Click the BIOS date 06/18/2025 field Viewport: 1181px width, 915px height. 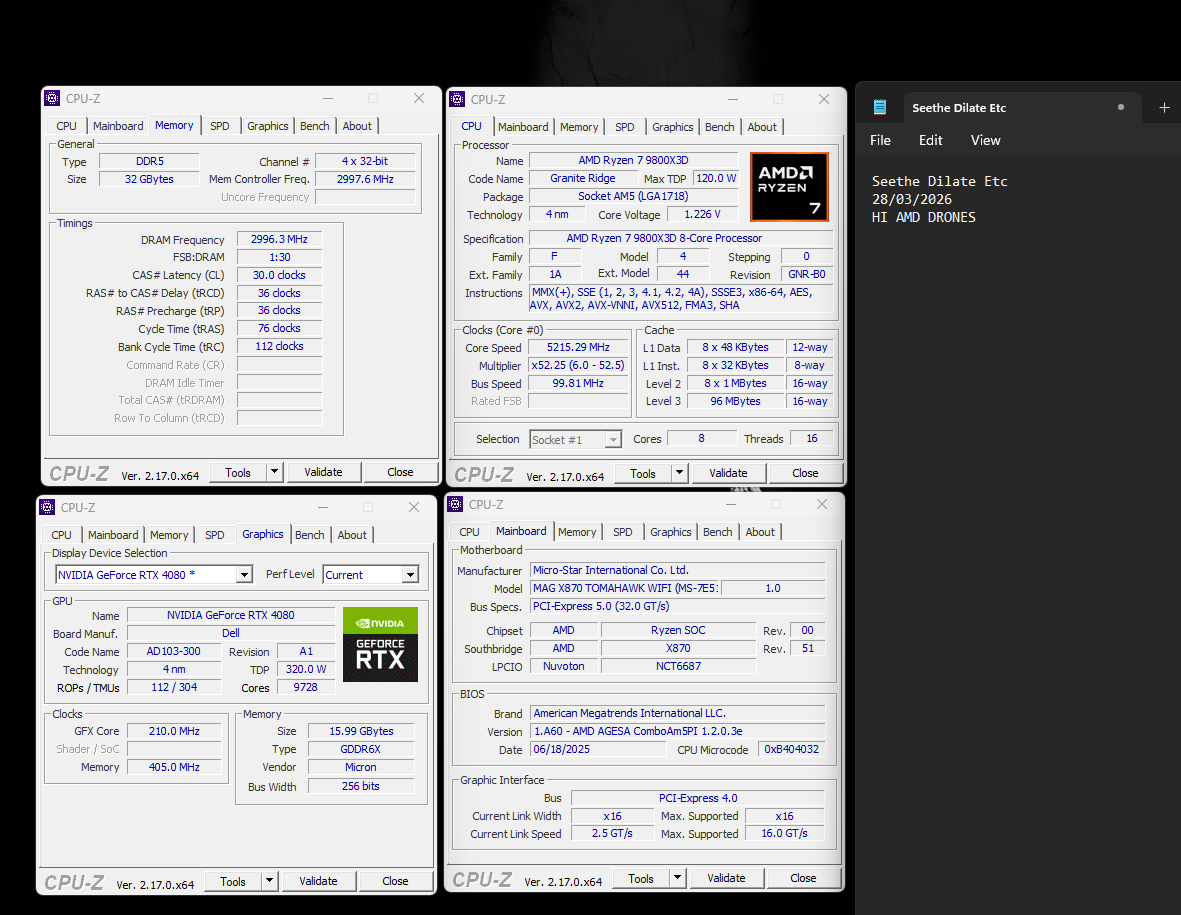[598, 749]
